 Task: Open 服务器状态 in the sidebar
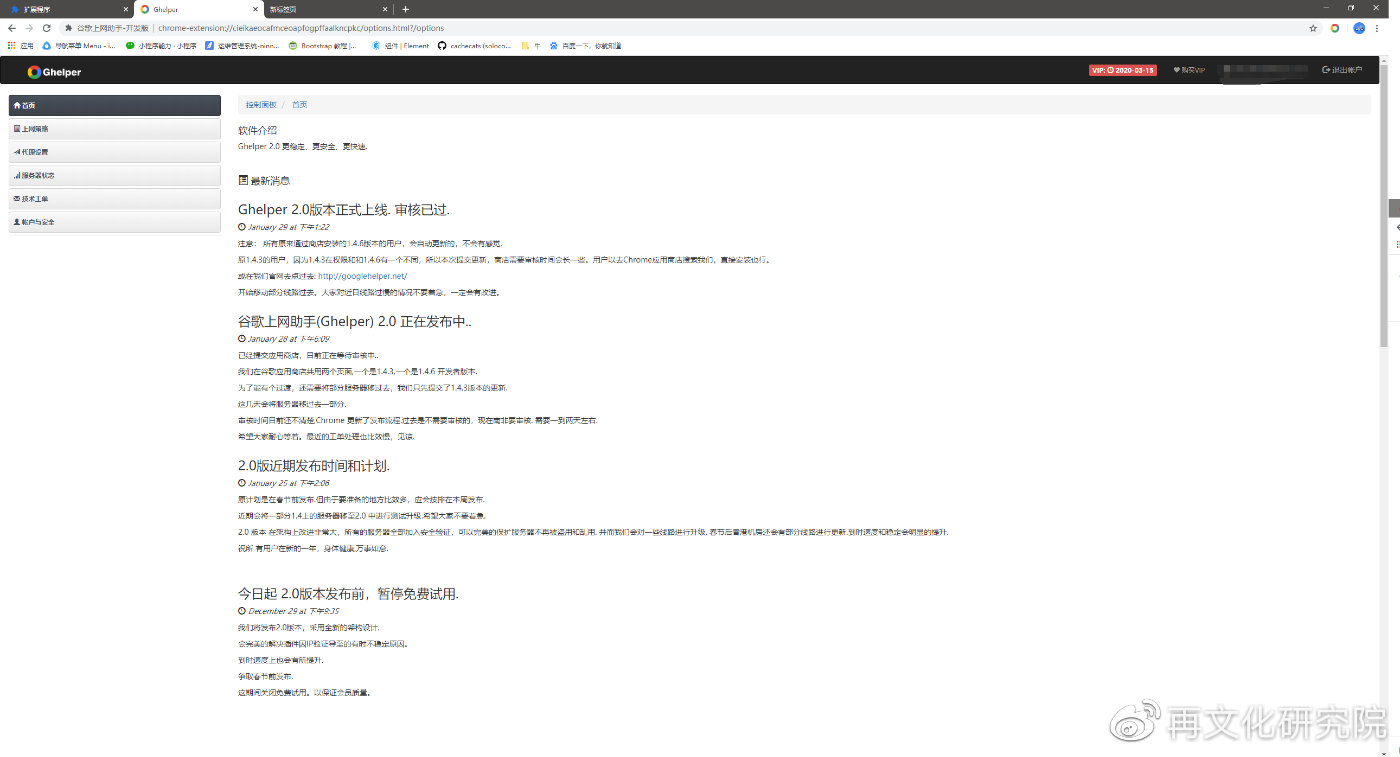point(115,175)
